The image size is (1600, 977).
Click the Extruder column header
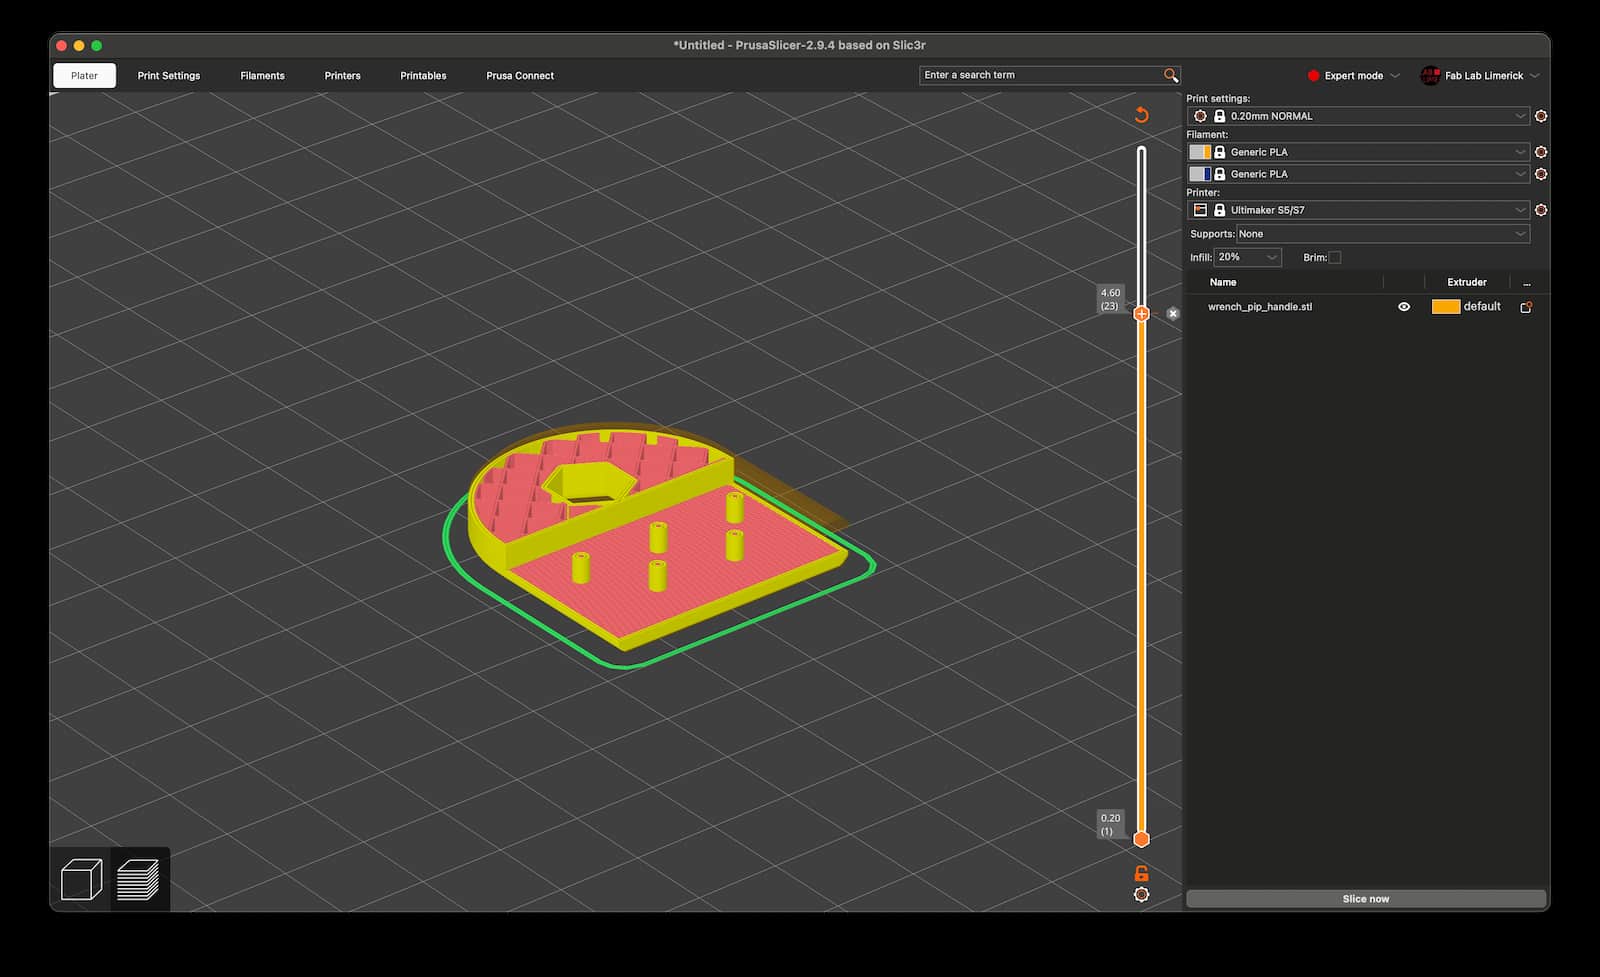click(x=1467, y=282)
